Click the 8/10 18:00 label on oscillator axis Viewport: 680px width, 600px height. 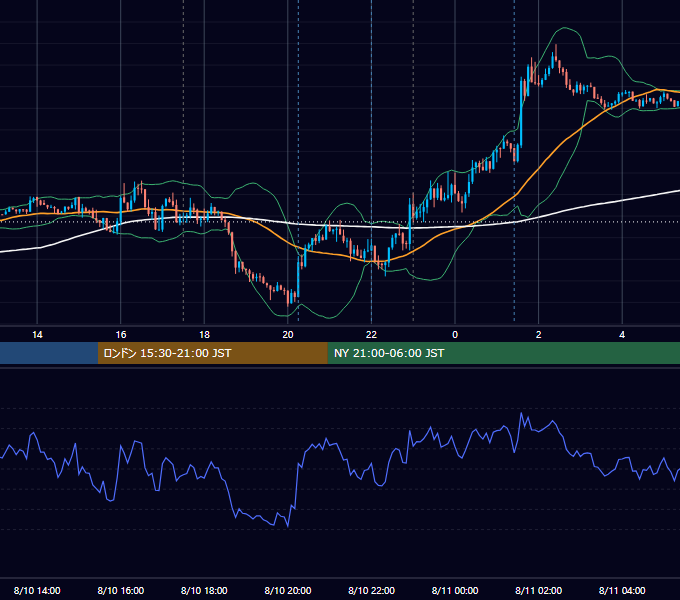(204, 590)
